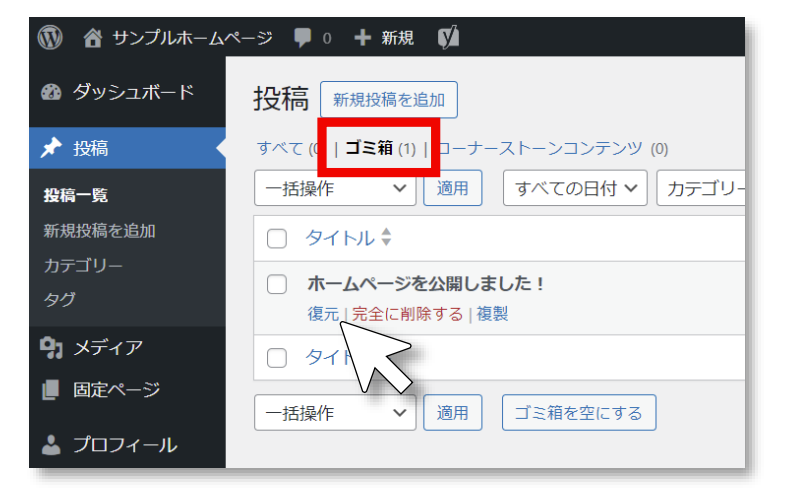Click the 新規投稿を追加 button
786x490 pixels.
pyautogui.click(x=388, y=100)
